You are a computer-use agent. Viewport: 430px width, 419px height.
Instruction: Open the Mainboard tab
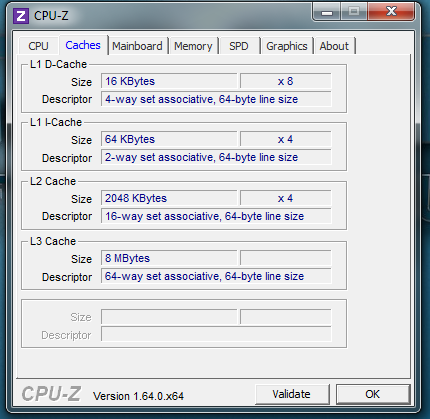(x=137, y=46)
